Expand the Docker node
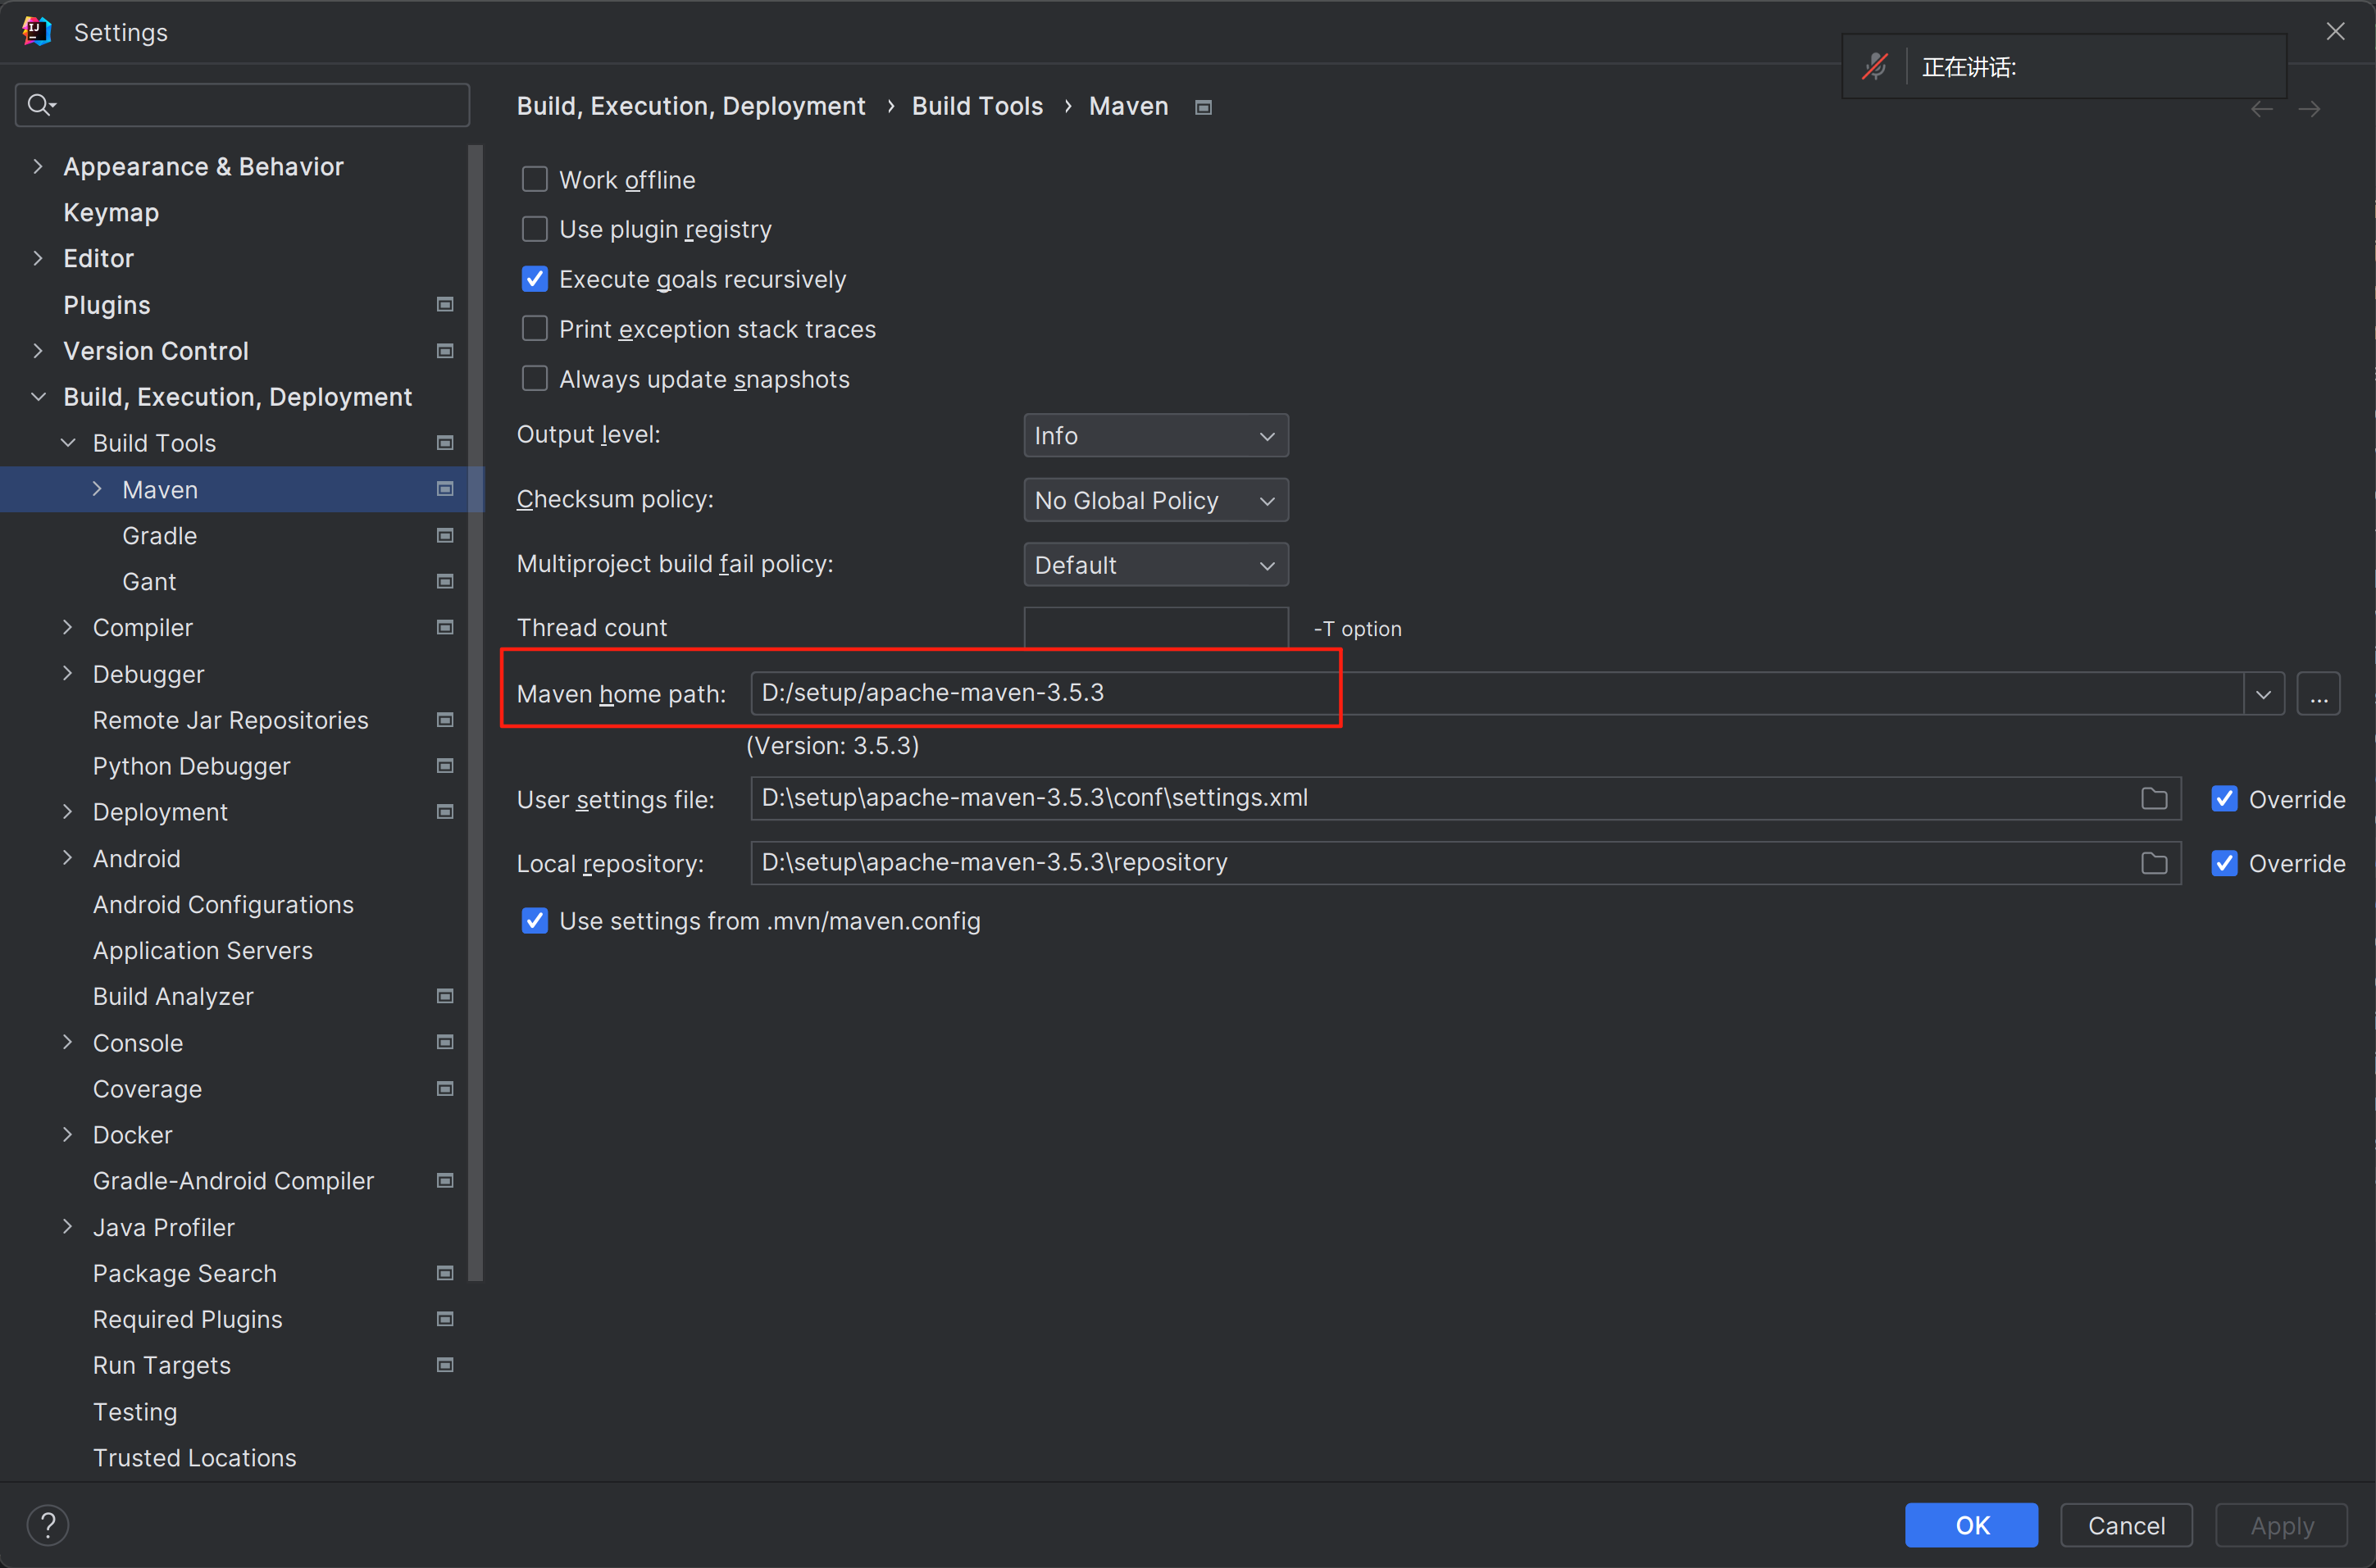 click(67, 1134)
